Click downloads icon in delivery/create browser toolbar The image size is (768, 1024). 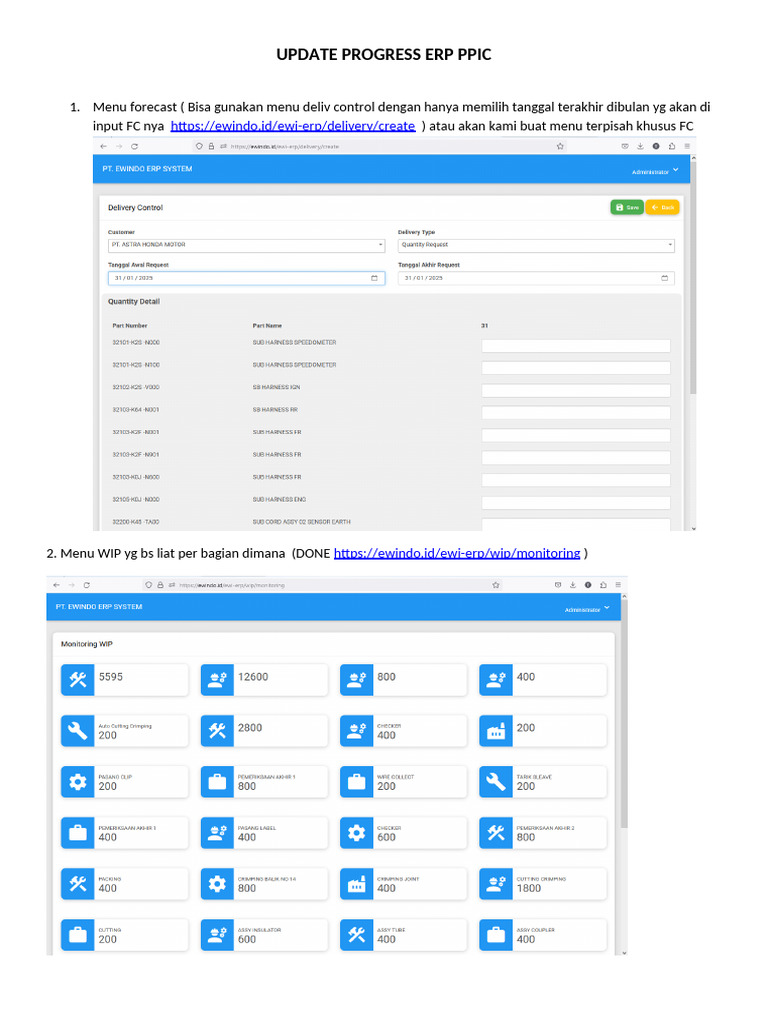640,146
